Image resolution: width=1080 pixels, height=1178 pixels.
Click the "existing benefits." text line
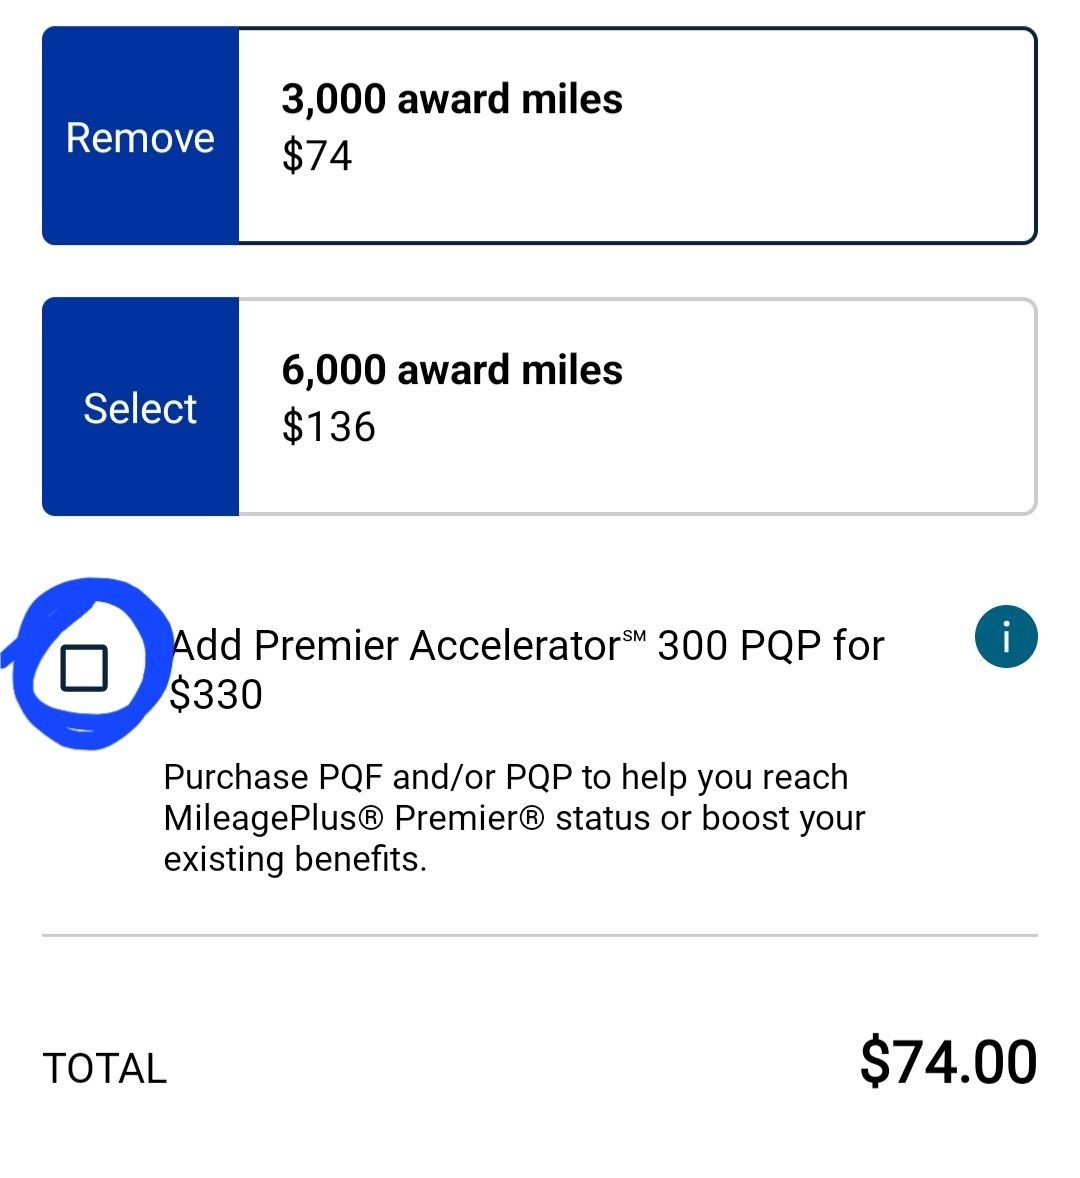pos(295,859)
